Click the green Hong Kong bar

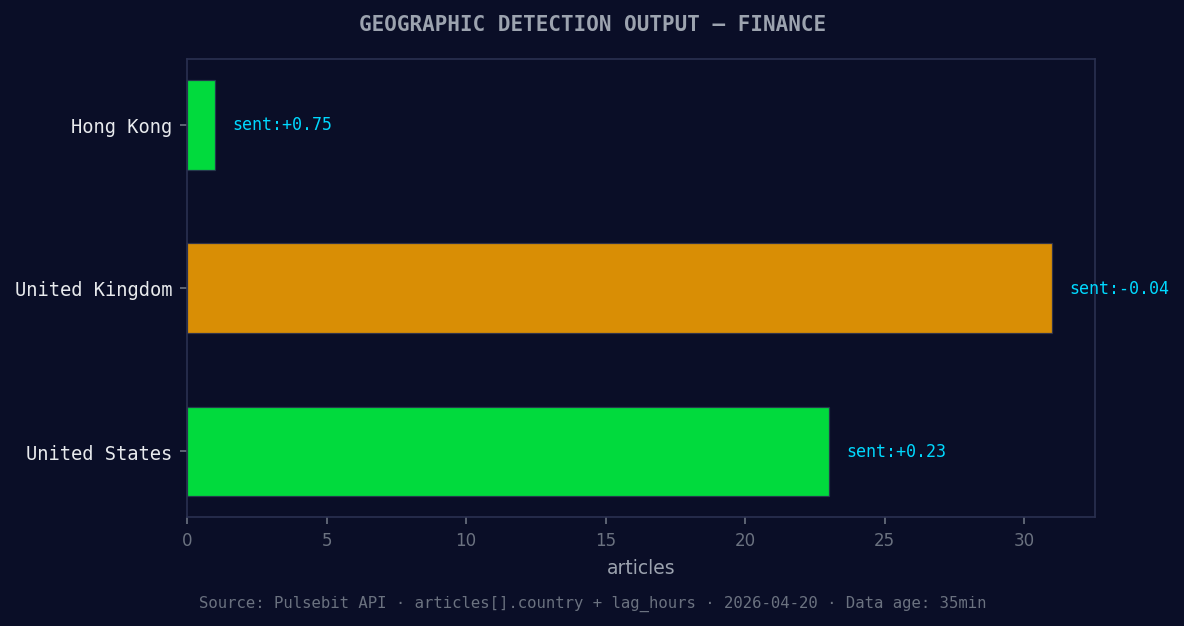click(200, 126)
